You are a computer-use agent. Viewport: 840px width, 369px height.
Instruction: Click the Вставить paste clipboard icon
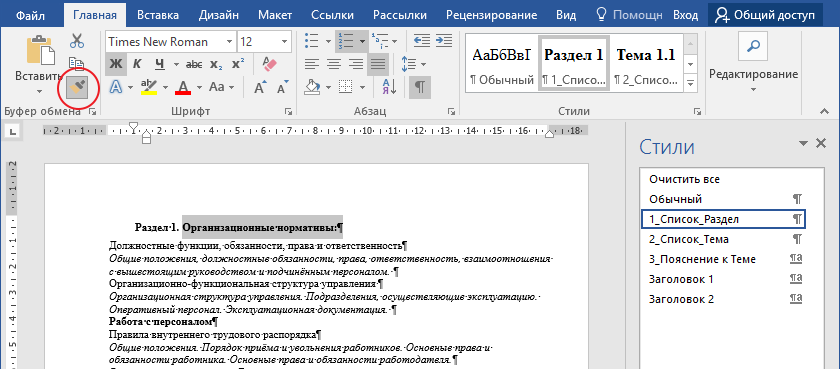click(40, 50)
